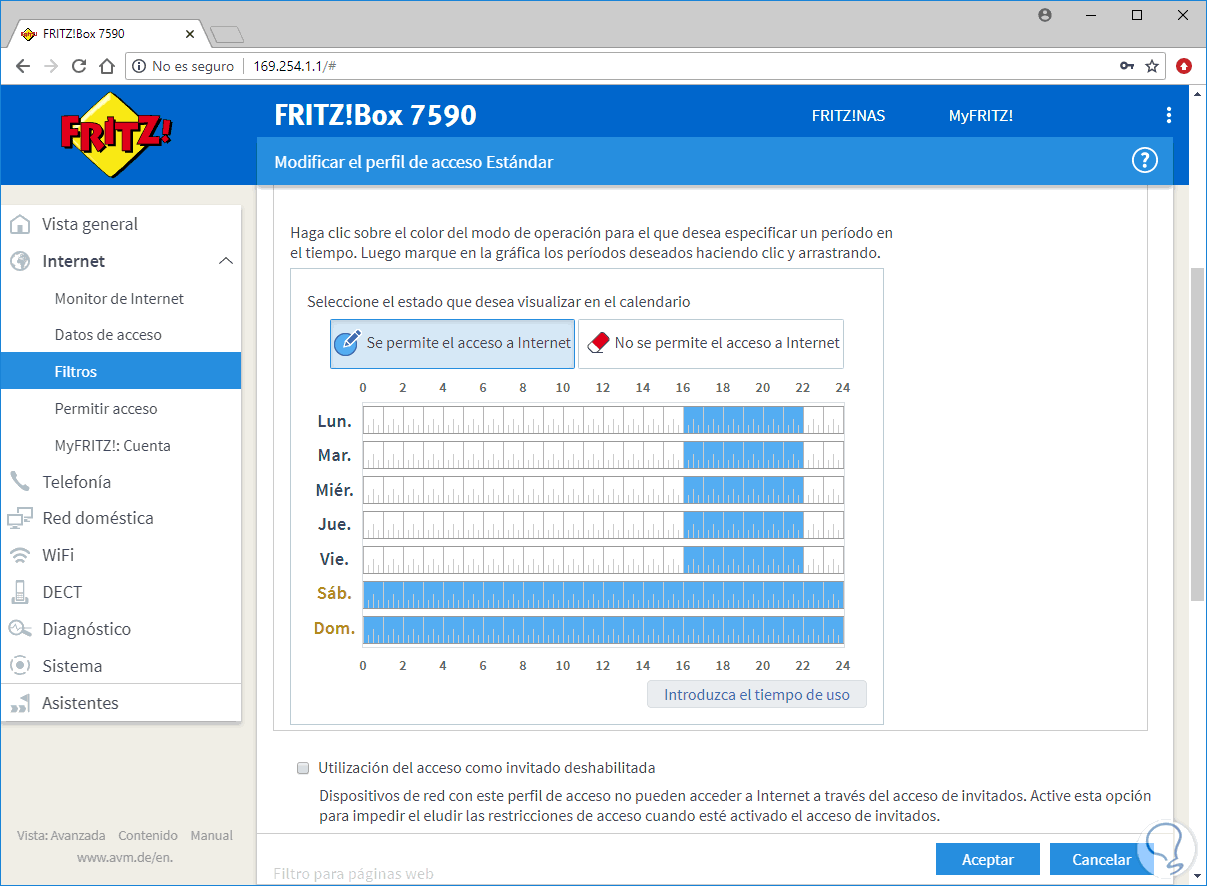This screenshot has height=886, width=1207.
Task: Collapse the Internet menu chevron
Action: pyautogui.click(x=226, y=261)
